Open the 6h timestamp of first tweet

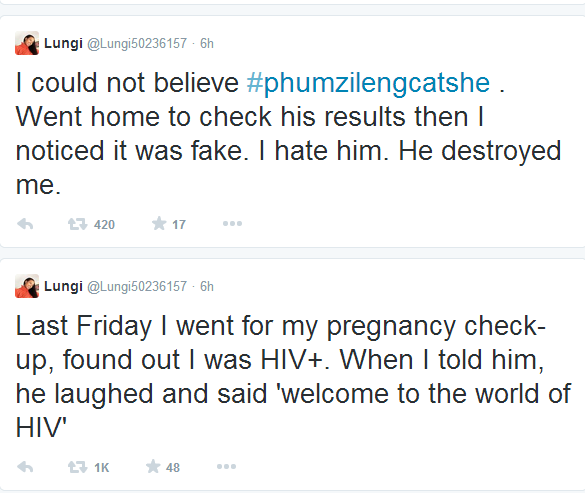pos(207,44)
